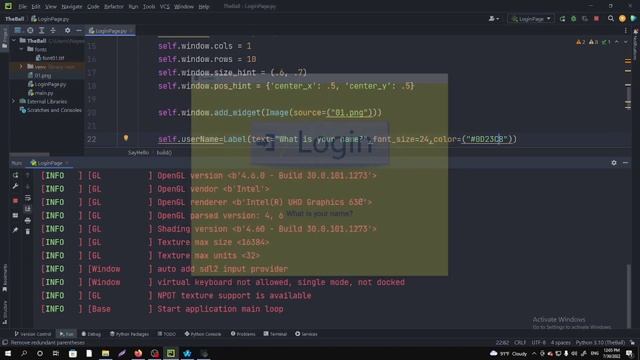Image resolution: width=640 pixels, height=360 pixels.
Task: Open the LoginPage run configuration dropdown
Action: pyautogui.click(x=531, y=19)
